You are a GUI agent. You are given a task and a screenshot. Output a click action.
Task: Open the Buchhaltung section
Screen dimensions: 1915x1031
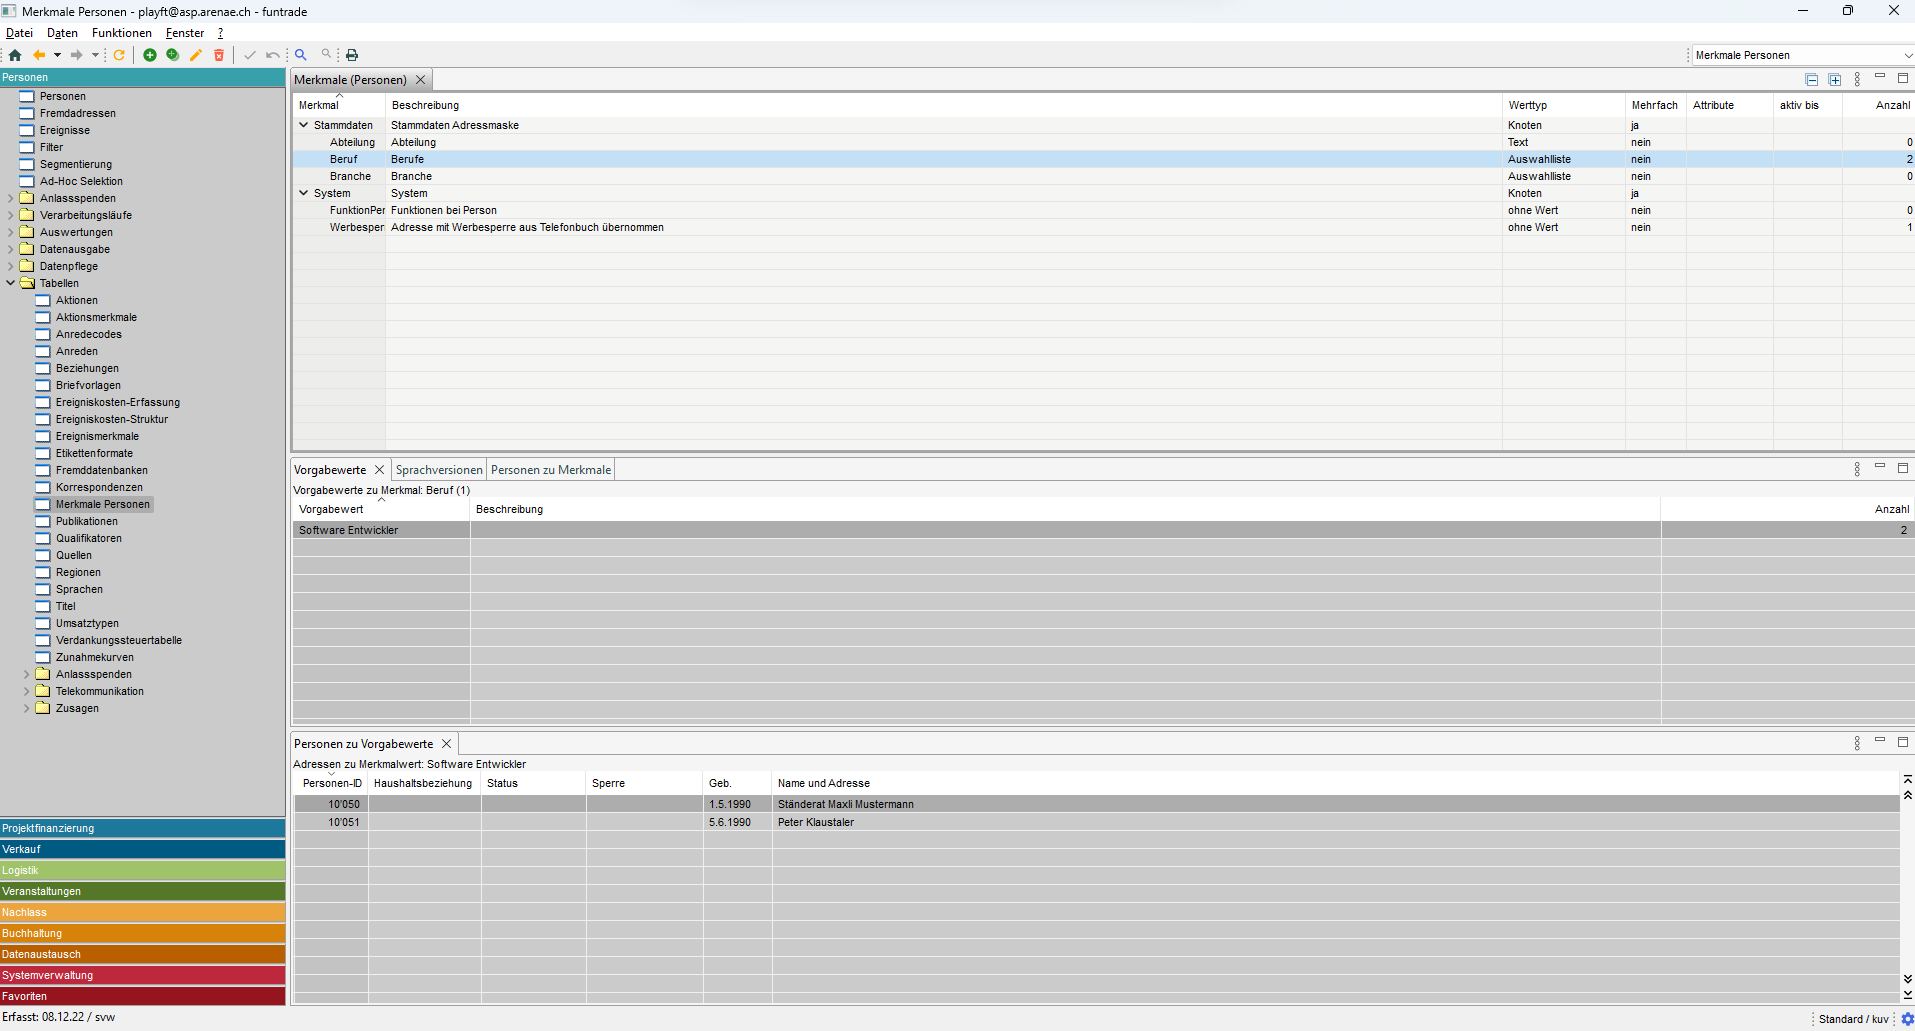point(142,933)
